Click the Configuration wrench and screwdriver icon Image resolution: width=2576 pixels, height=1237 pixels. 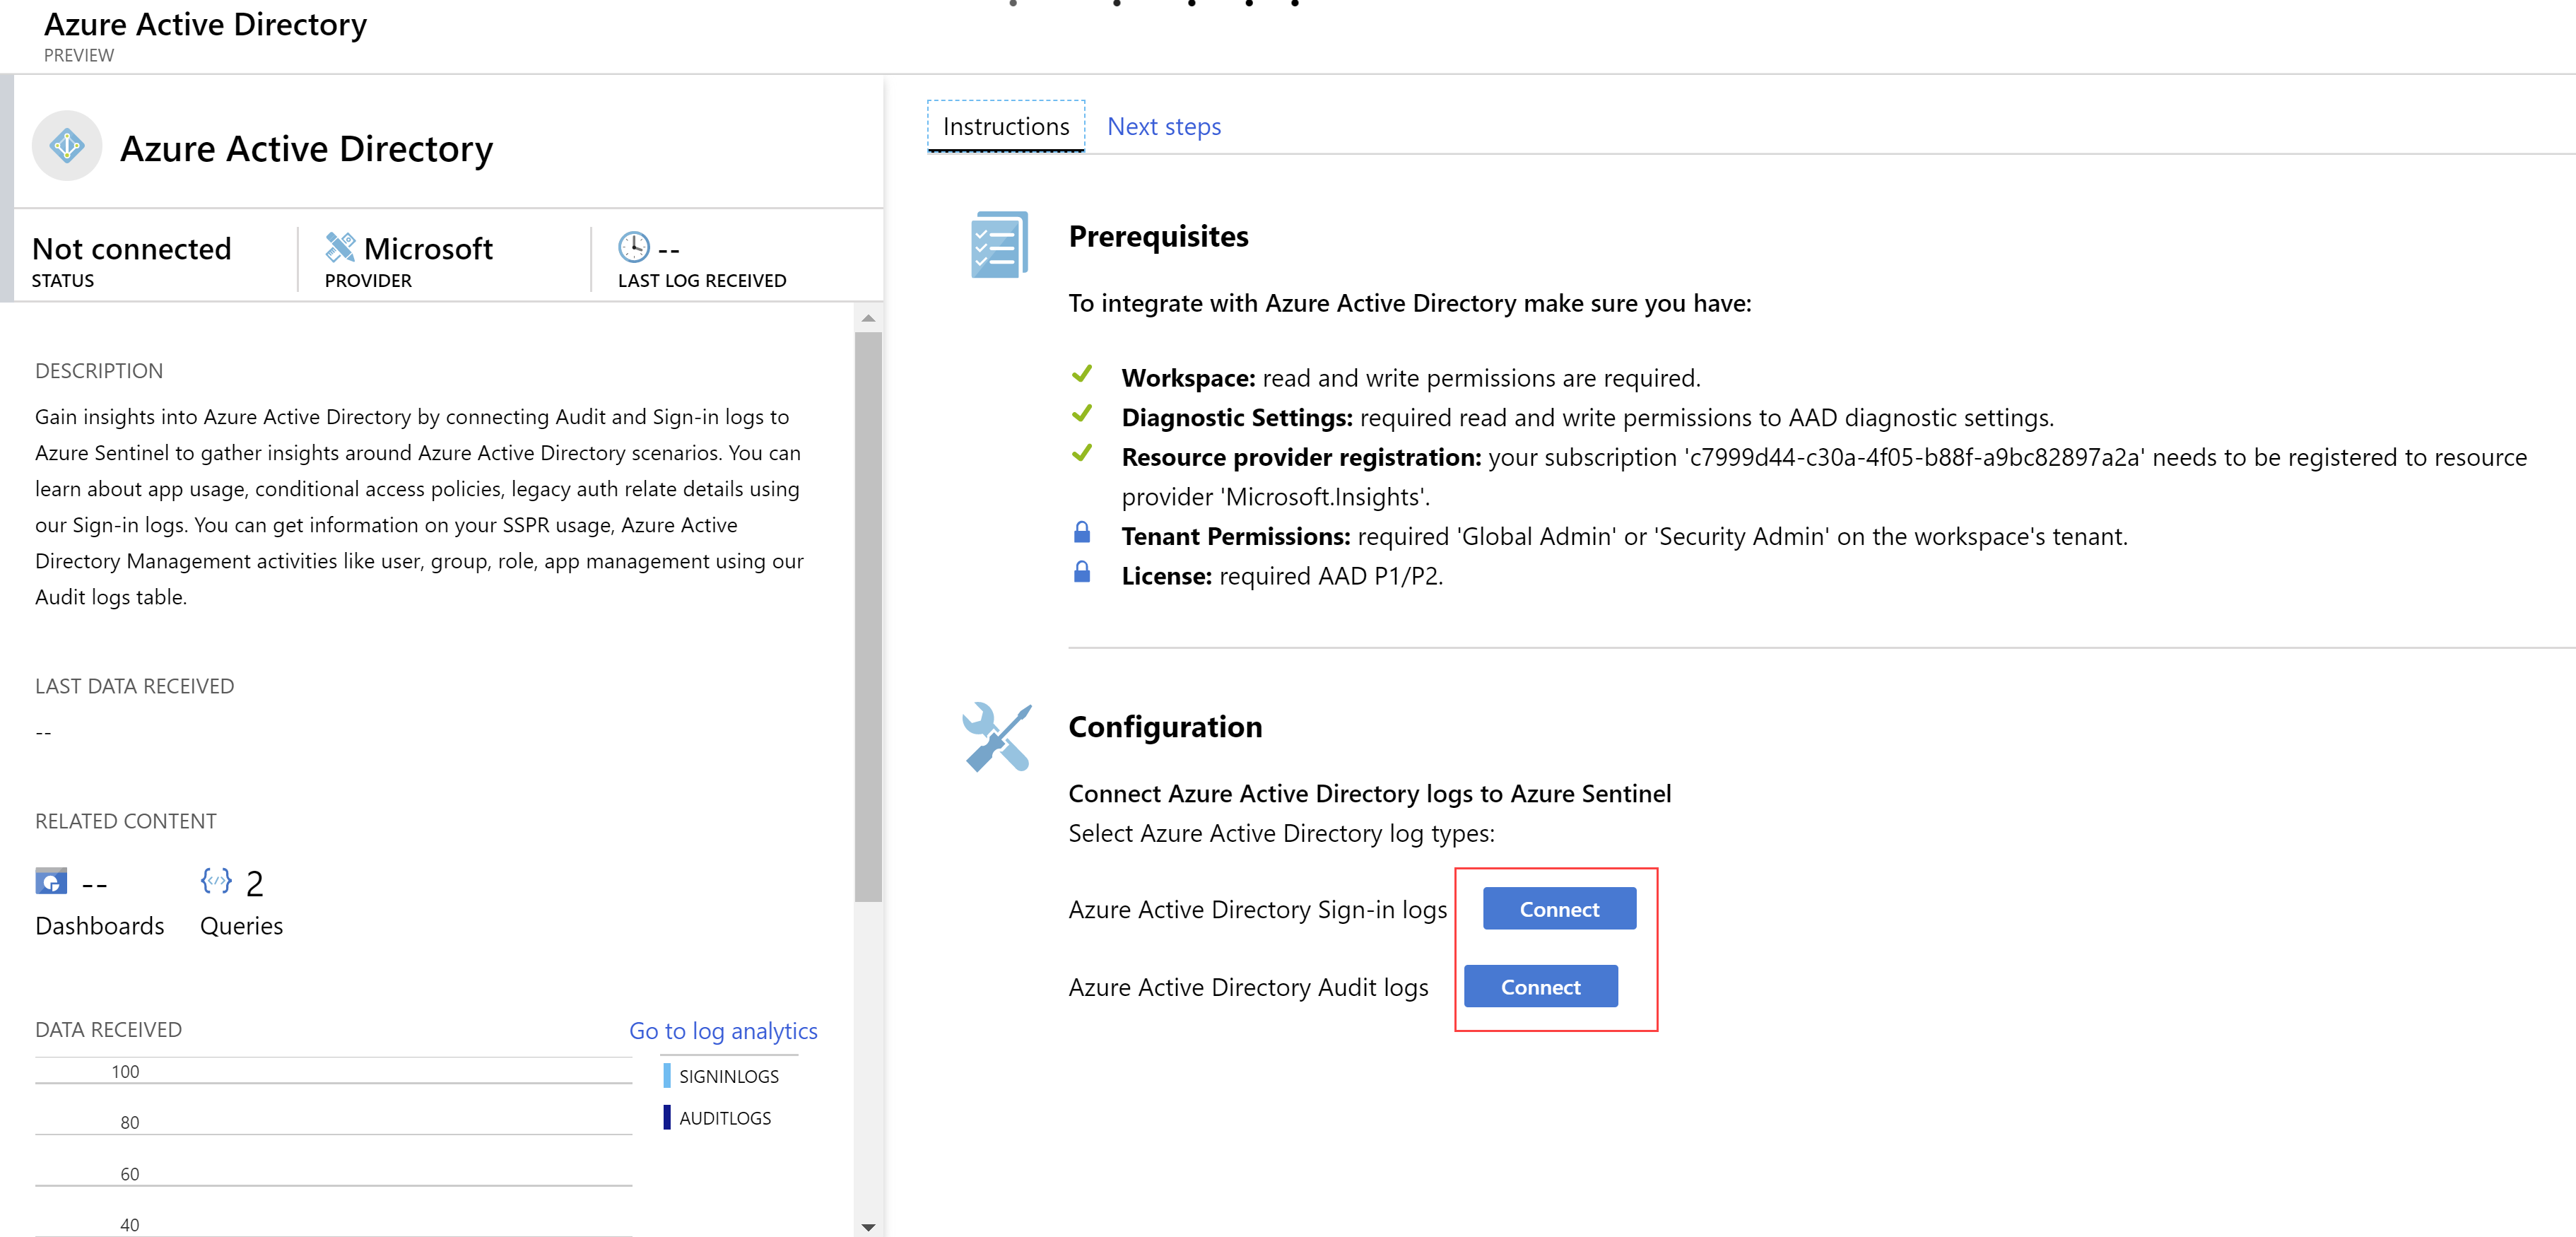[997, 737]
